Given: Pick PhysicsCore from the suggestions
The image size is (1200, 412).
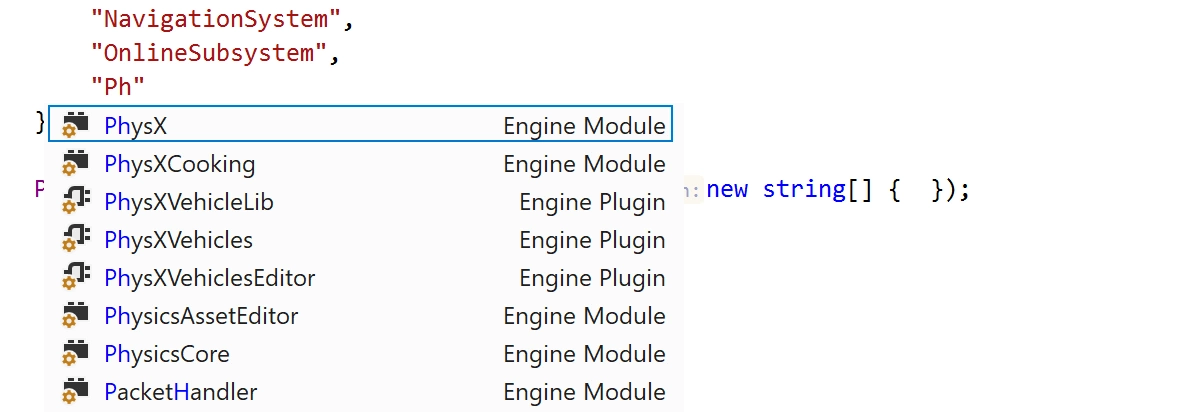Looking at the screenshot, I should tap(359, 353).
